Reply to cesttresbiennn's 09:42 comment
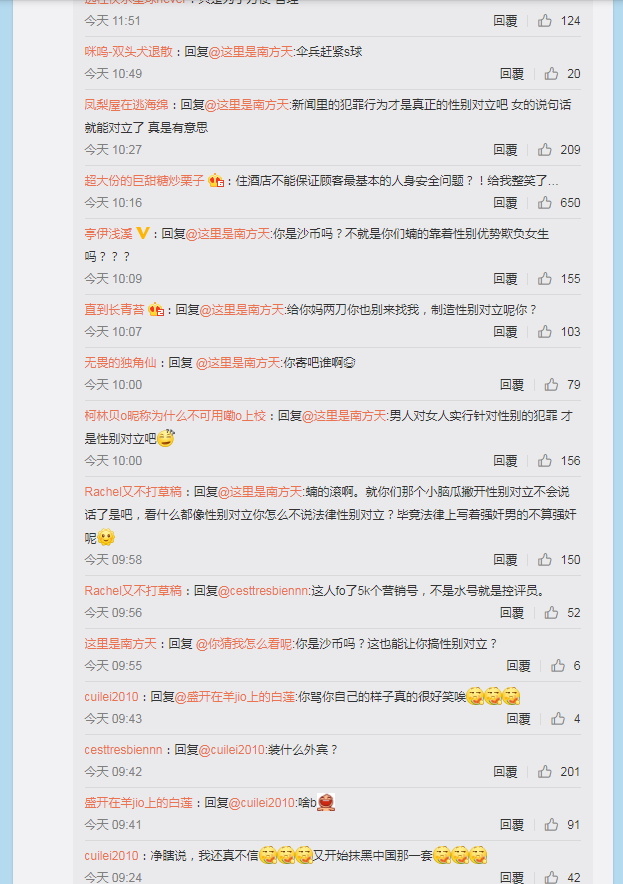Image resolution: width=623 pixels, height=884 pixels. point(505,772)
